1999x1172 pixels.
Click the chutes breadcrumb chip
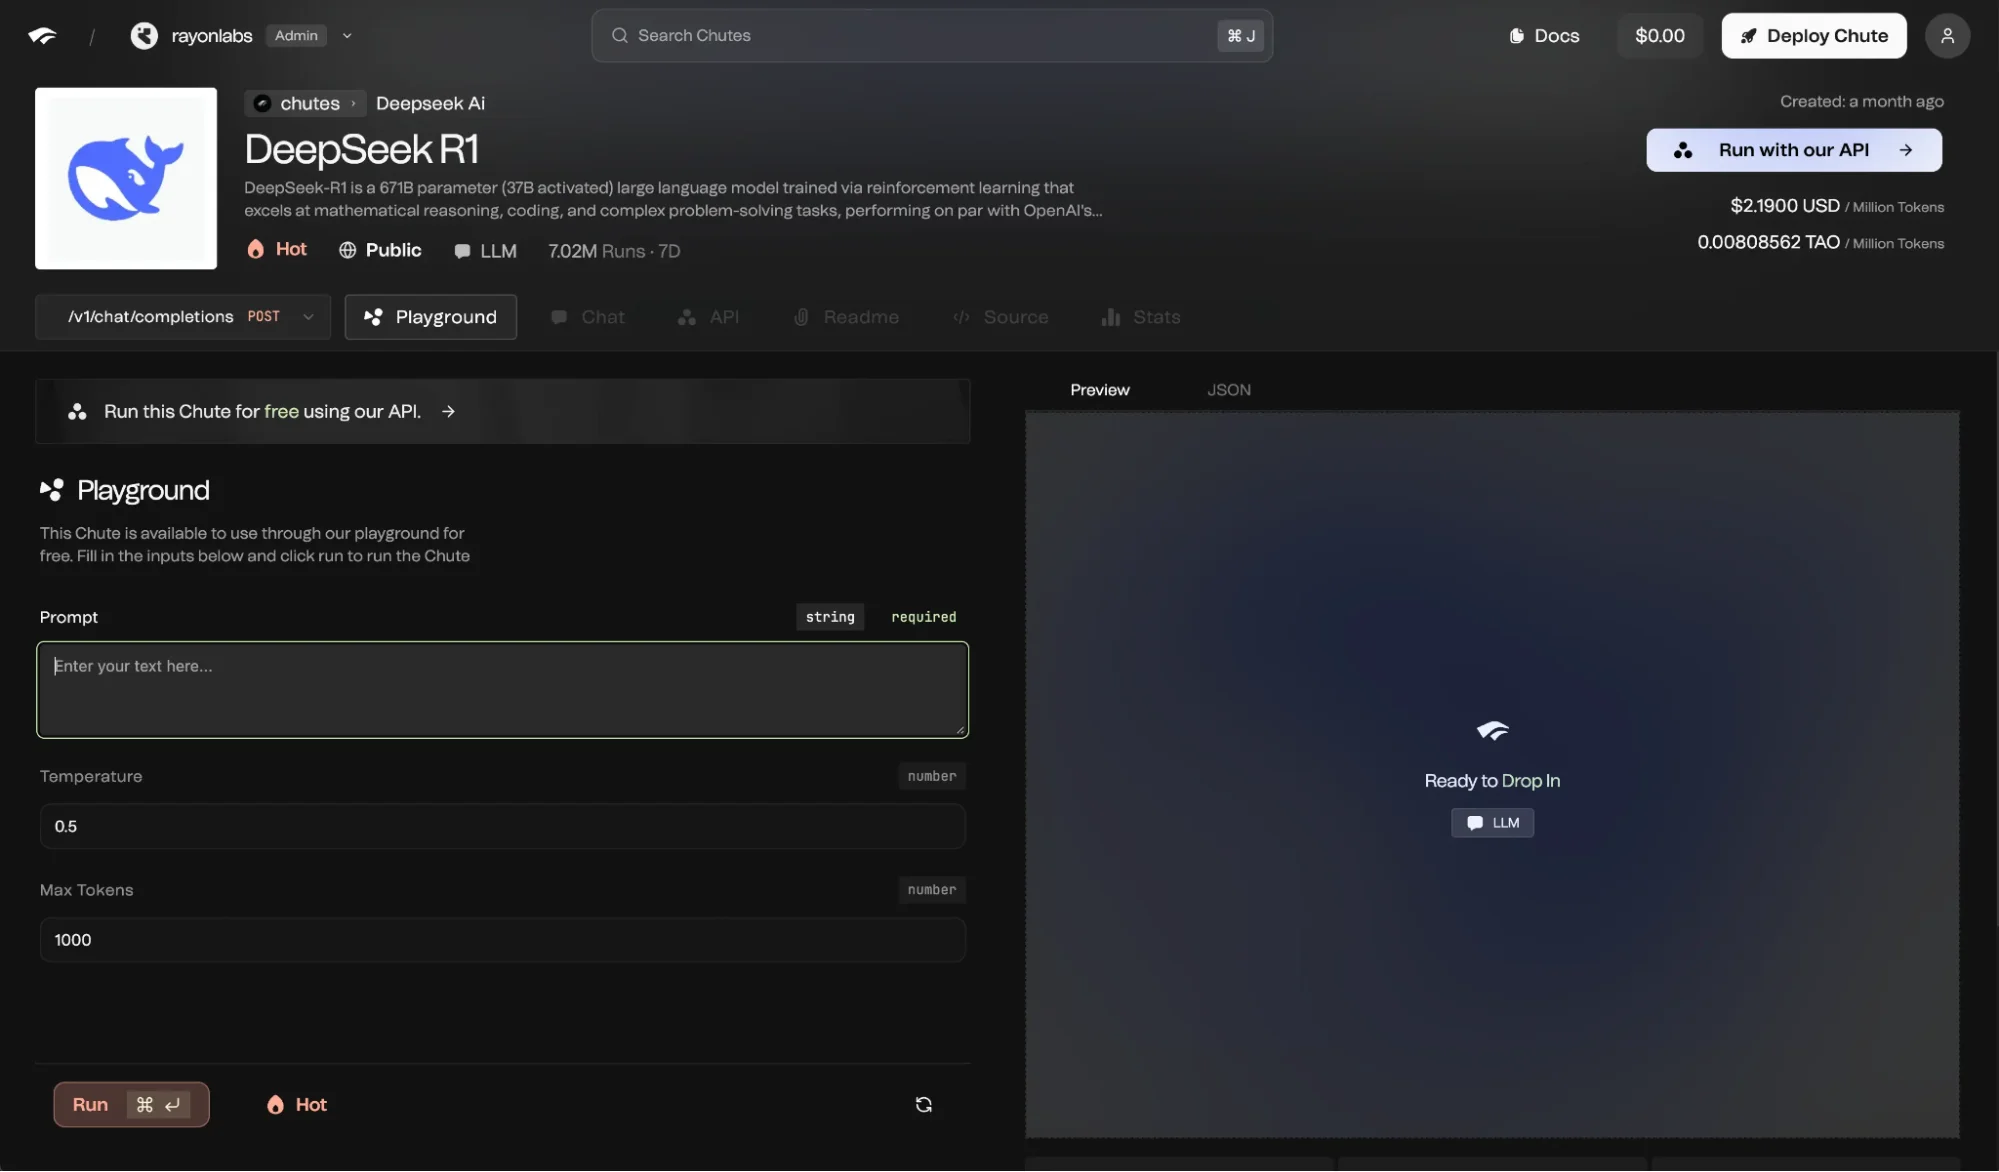pyautogui.click(x=304, y=103)
